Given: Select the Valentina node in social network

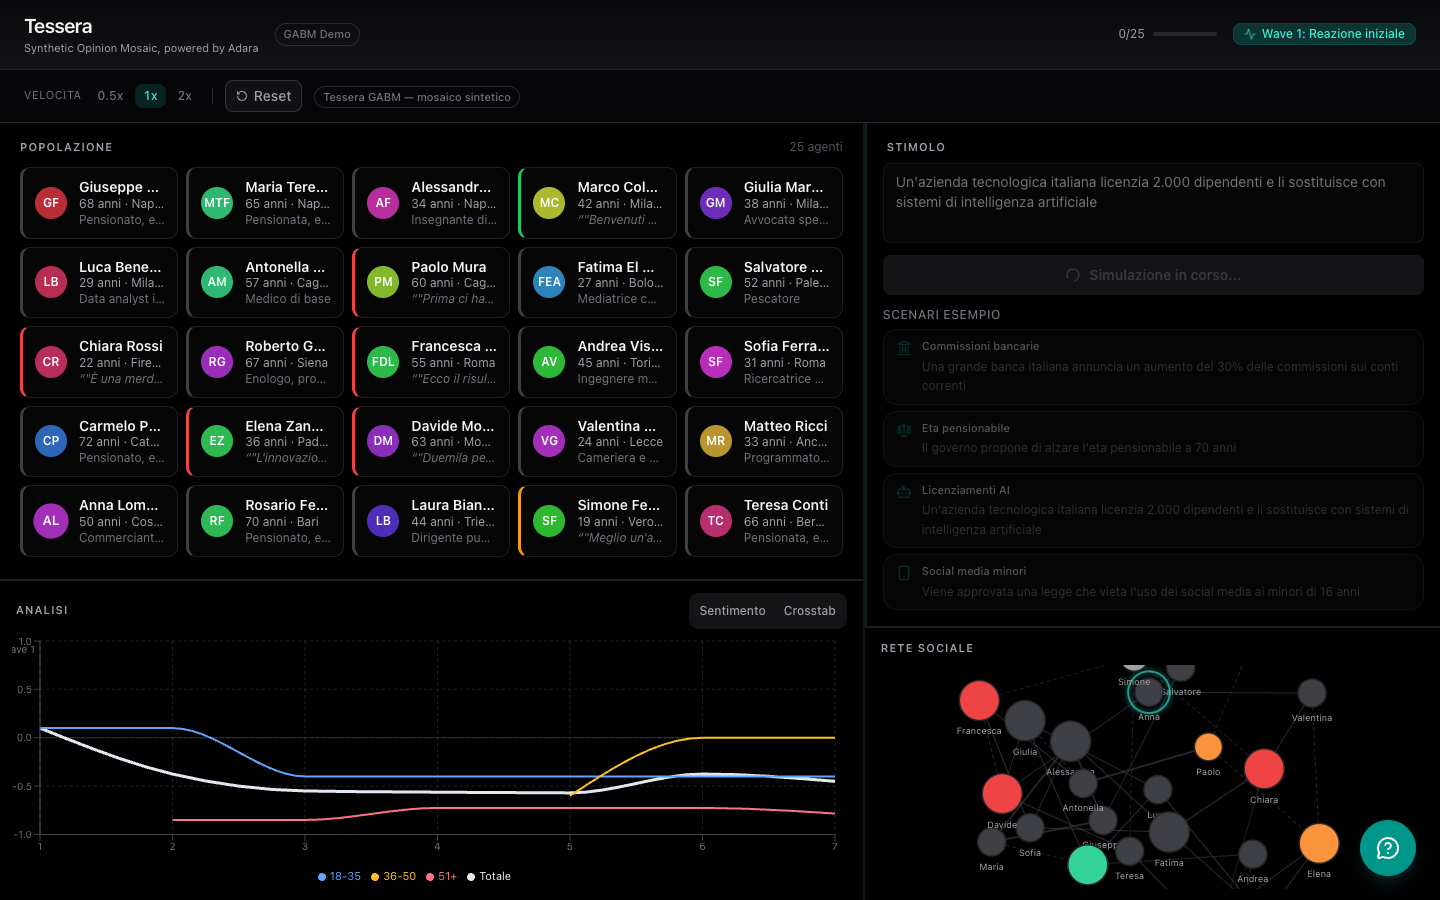Looking at the screenshot, I should pyautogui.click(x=1311, y=693).
